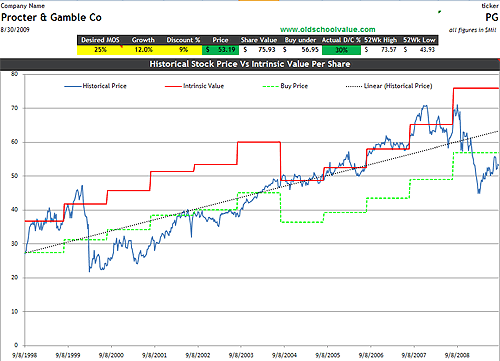This screenshot has height=361, width=500.
Task: Click the y-axis label 30
Action: (x=15, y=244)
